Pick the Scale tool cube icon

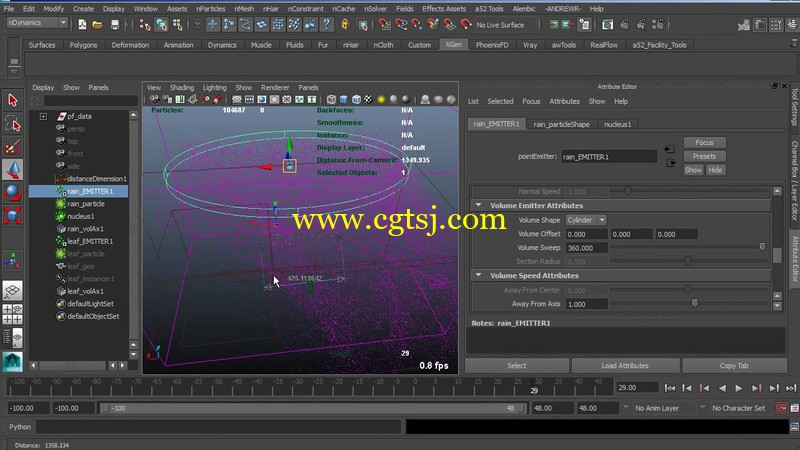coord(13,215)
